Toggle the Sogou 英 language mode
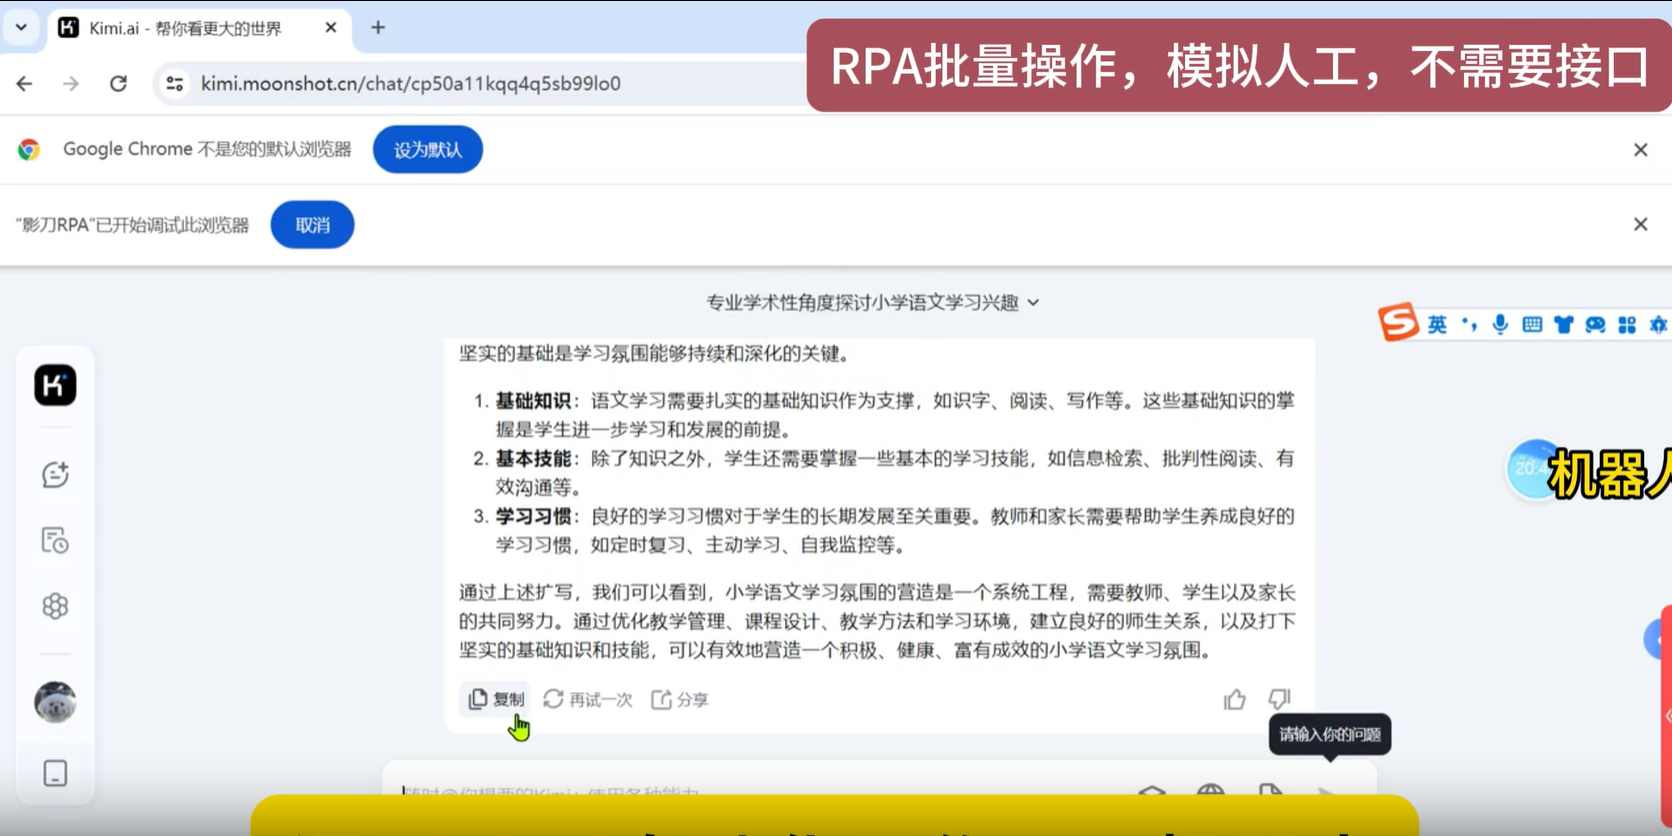This screenshot has height=836, width=1672. click(1437, 324)
